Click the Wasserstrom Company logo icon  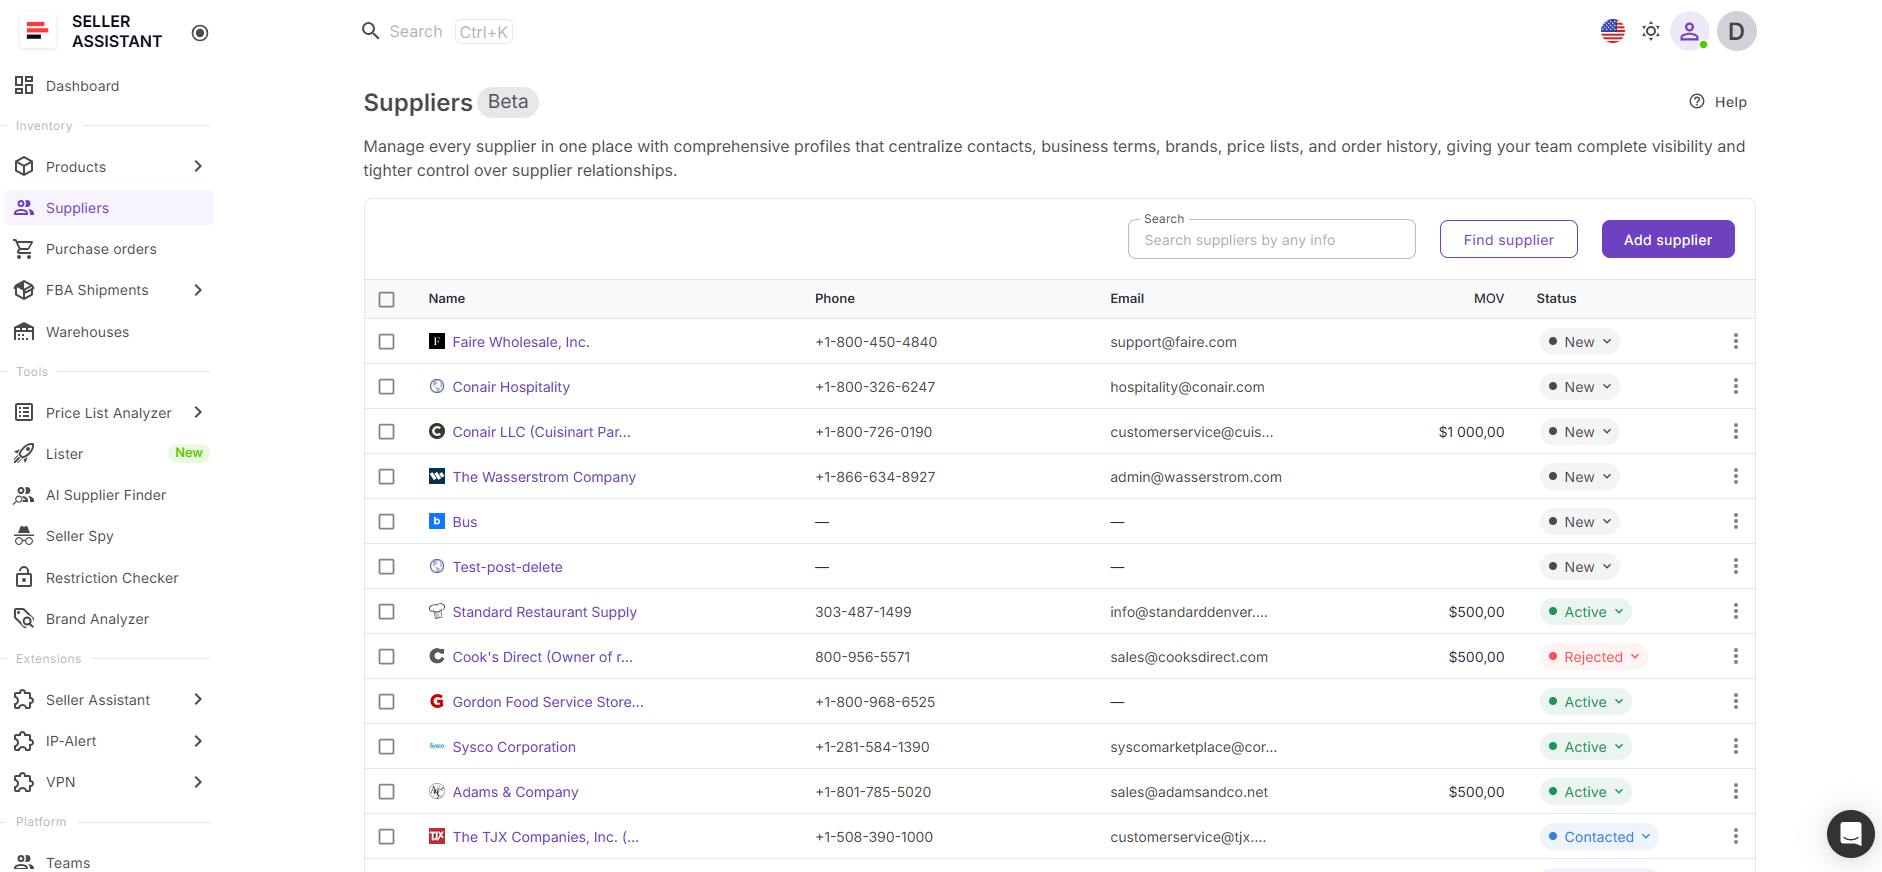pos(437,476)
